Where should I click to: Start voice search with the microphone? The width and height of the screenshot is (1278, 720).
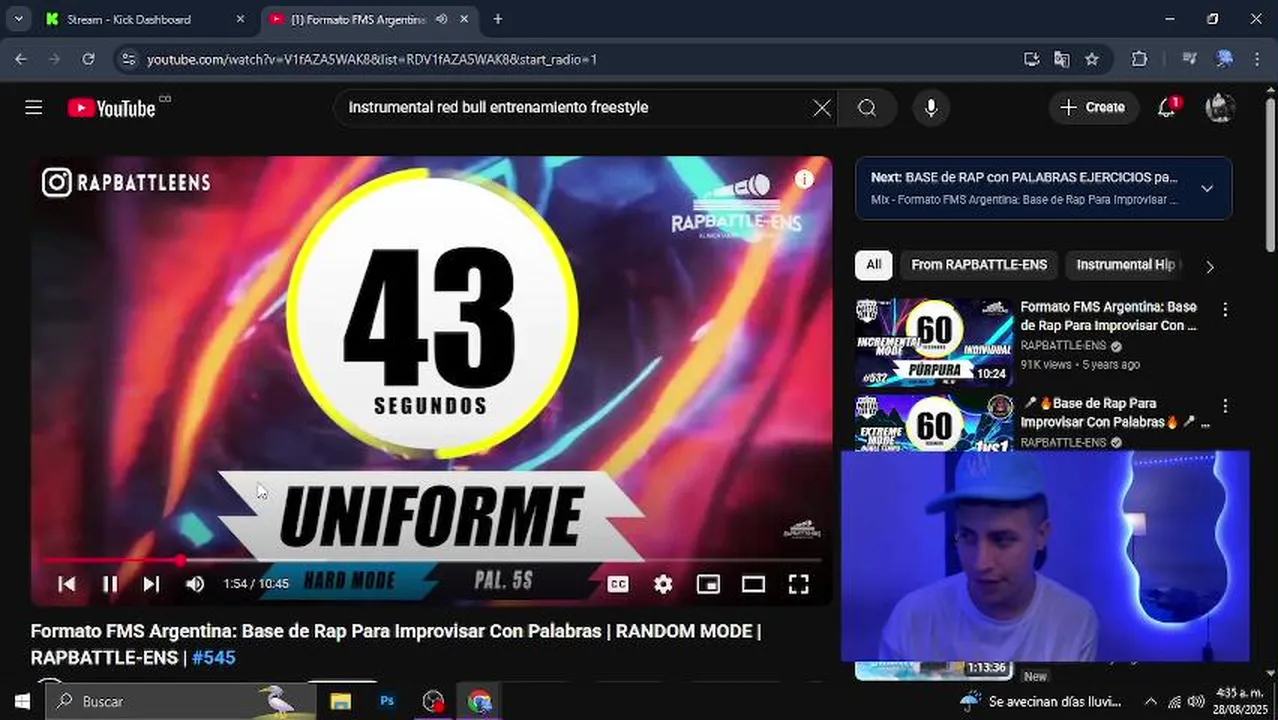(931, 108)
